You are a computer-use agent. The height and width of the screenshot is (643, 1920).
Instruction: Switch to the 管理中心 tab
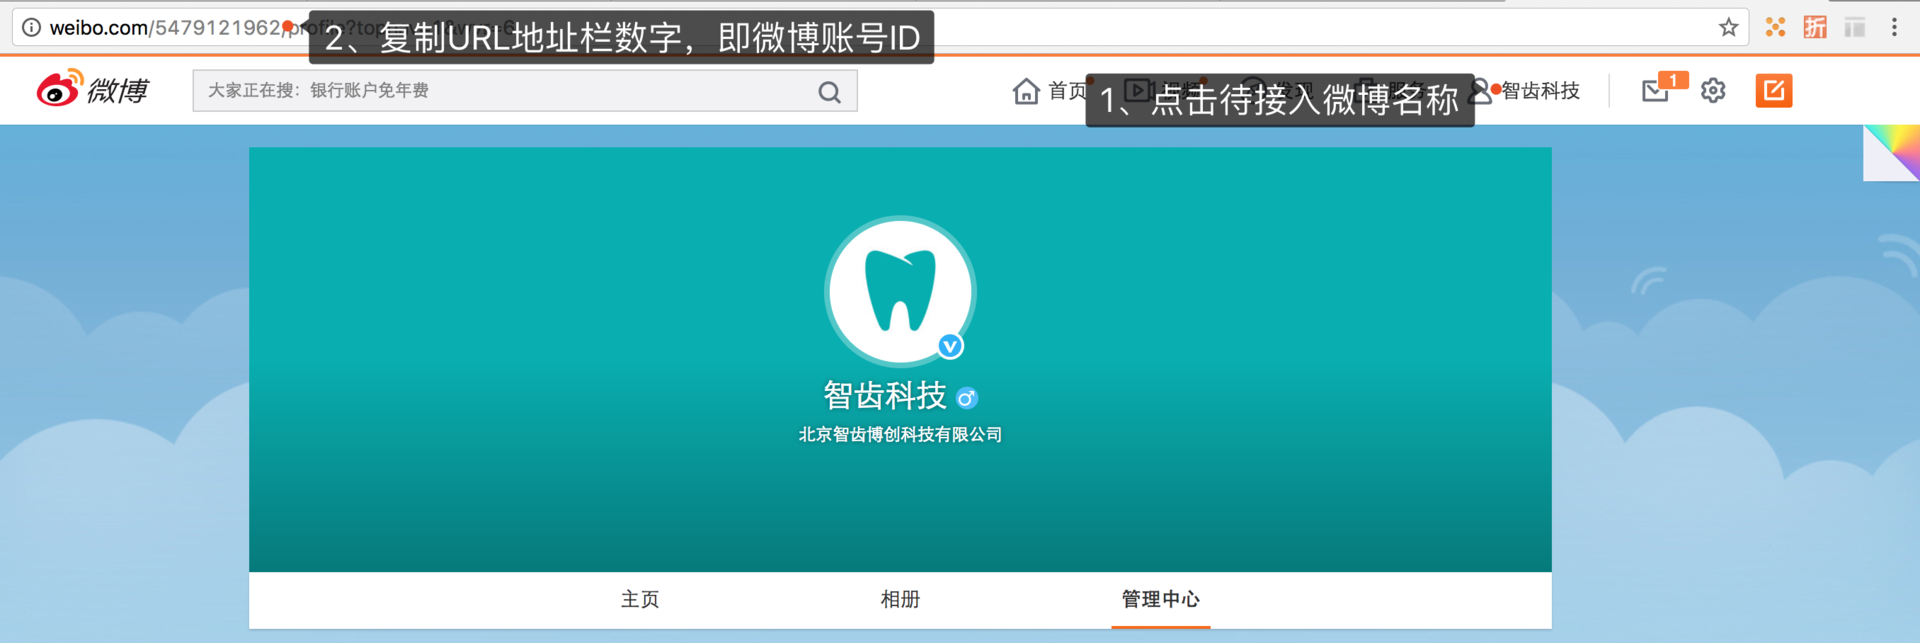click(1160, 599)
